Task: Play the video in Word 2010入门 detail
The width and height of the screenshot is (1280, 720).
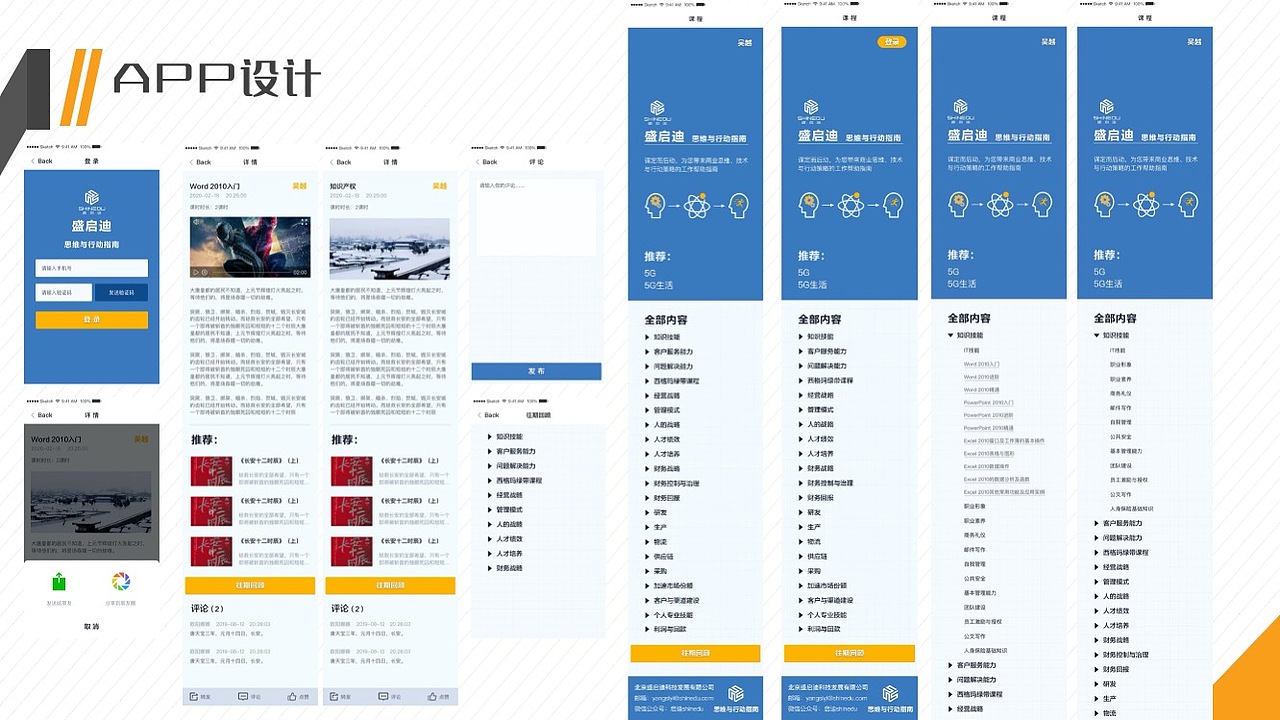Action: point(195,272)
